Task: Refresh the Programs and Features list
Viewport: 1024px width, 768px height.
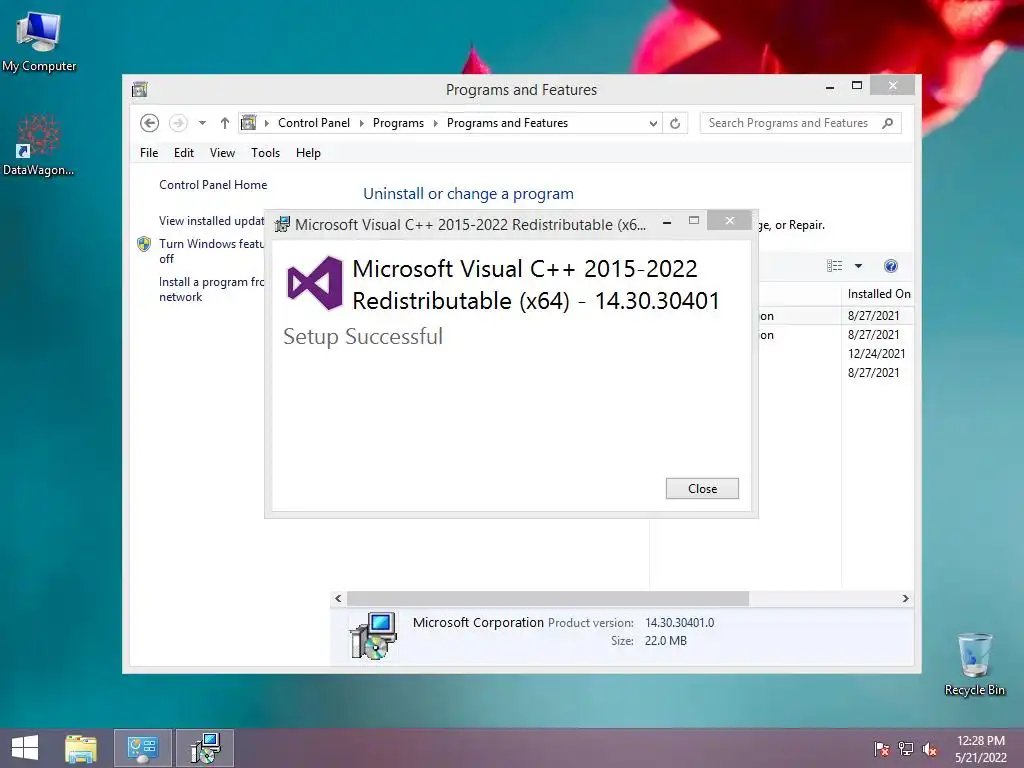Action: pos(675,123)
